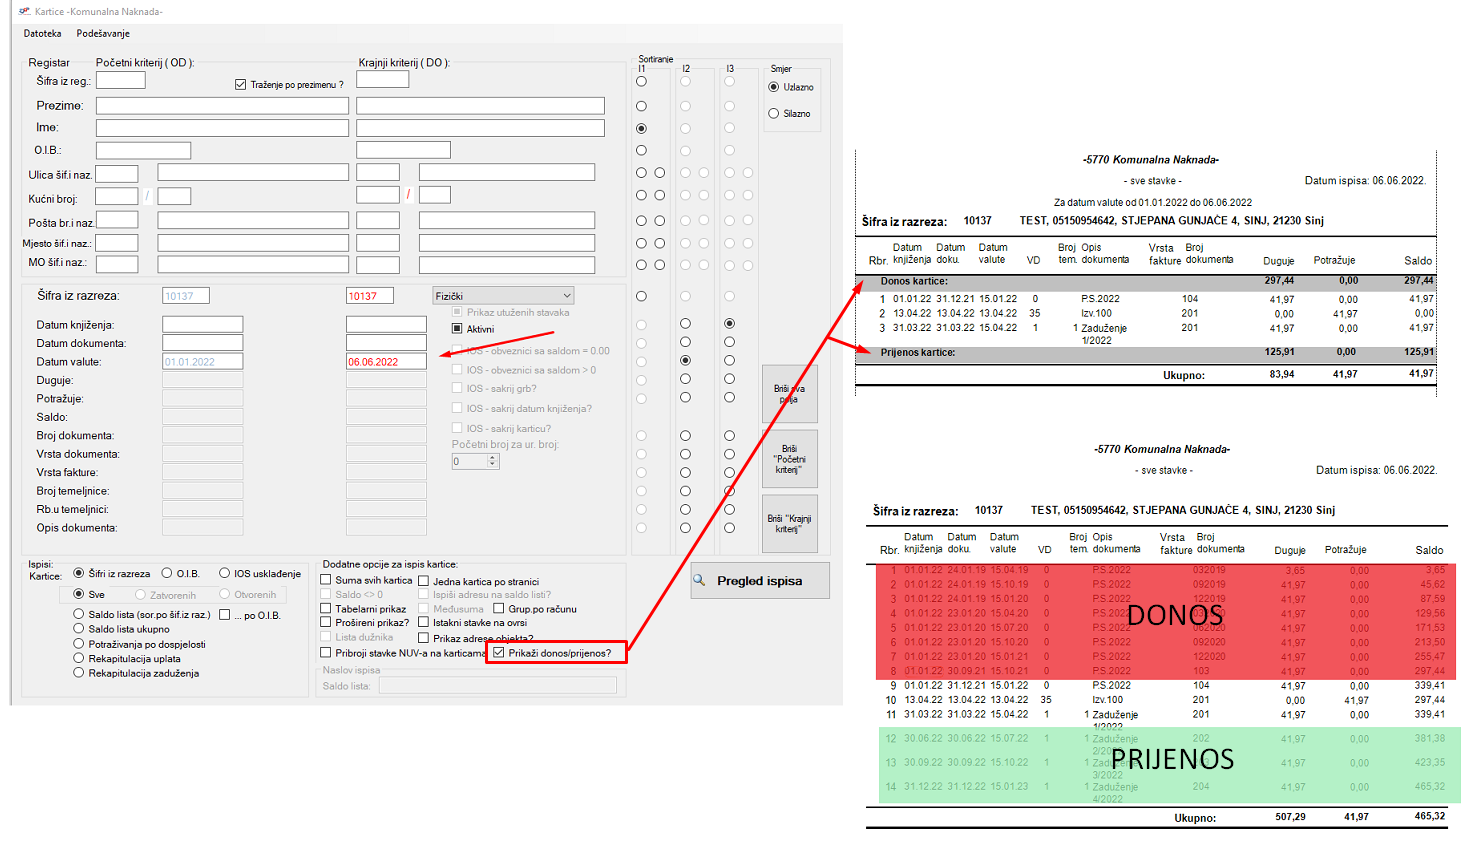This screenshot has width=1479, height=844.
Task: Check 'Jedna kartica po stranici' option
Action: (x=424, y=581)
